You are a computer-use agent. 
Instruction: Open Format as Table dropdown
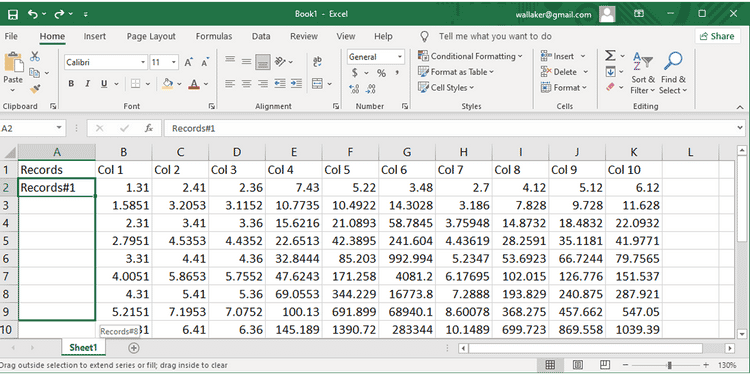point(456,72)
